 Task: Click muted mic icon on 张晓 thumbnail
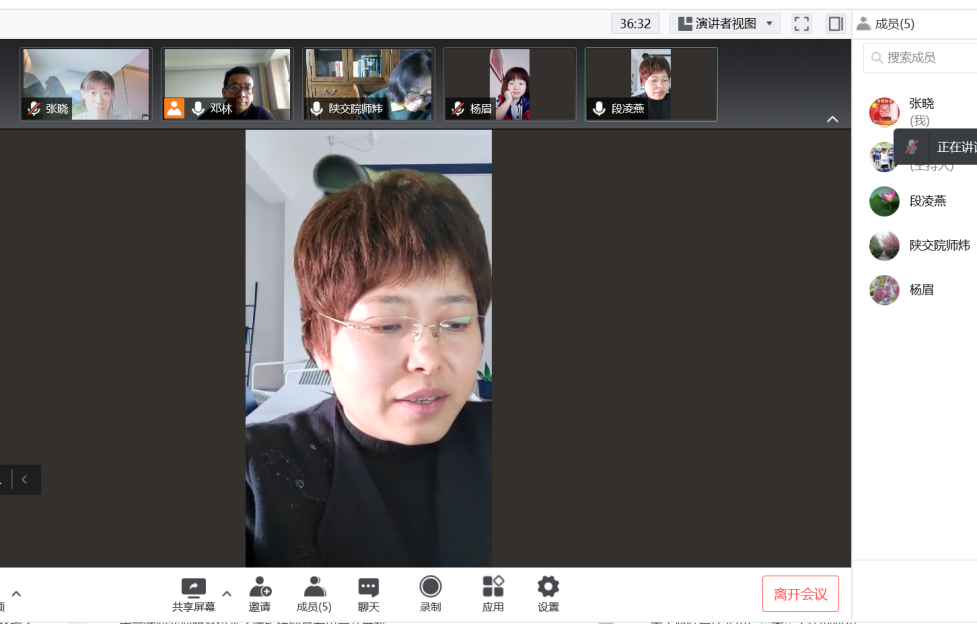[x=34, y=108]
